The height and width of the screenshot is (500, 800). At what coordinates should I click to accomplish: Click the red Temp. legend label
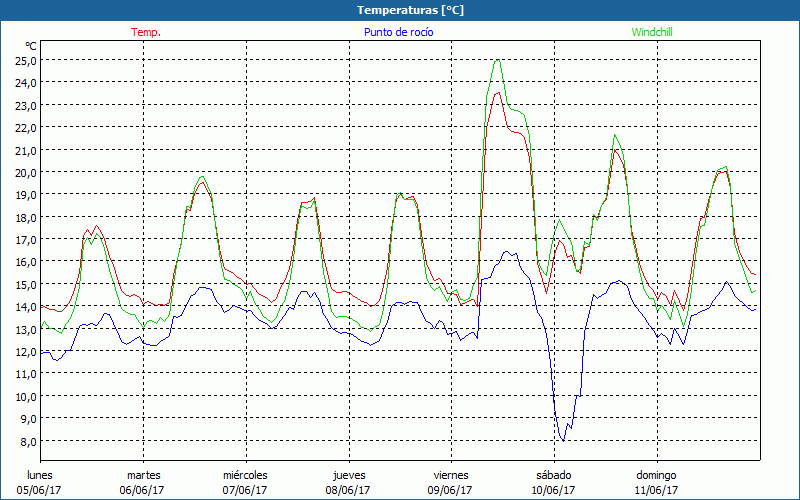coord(146,32)
